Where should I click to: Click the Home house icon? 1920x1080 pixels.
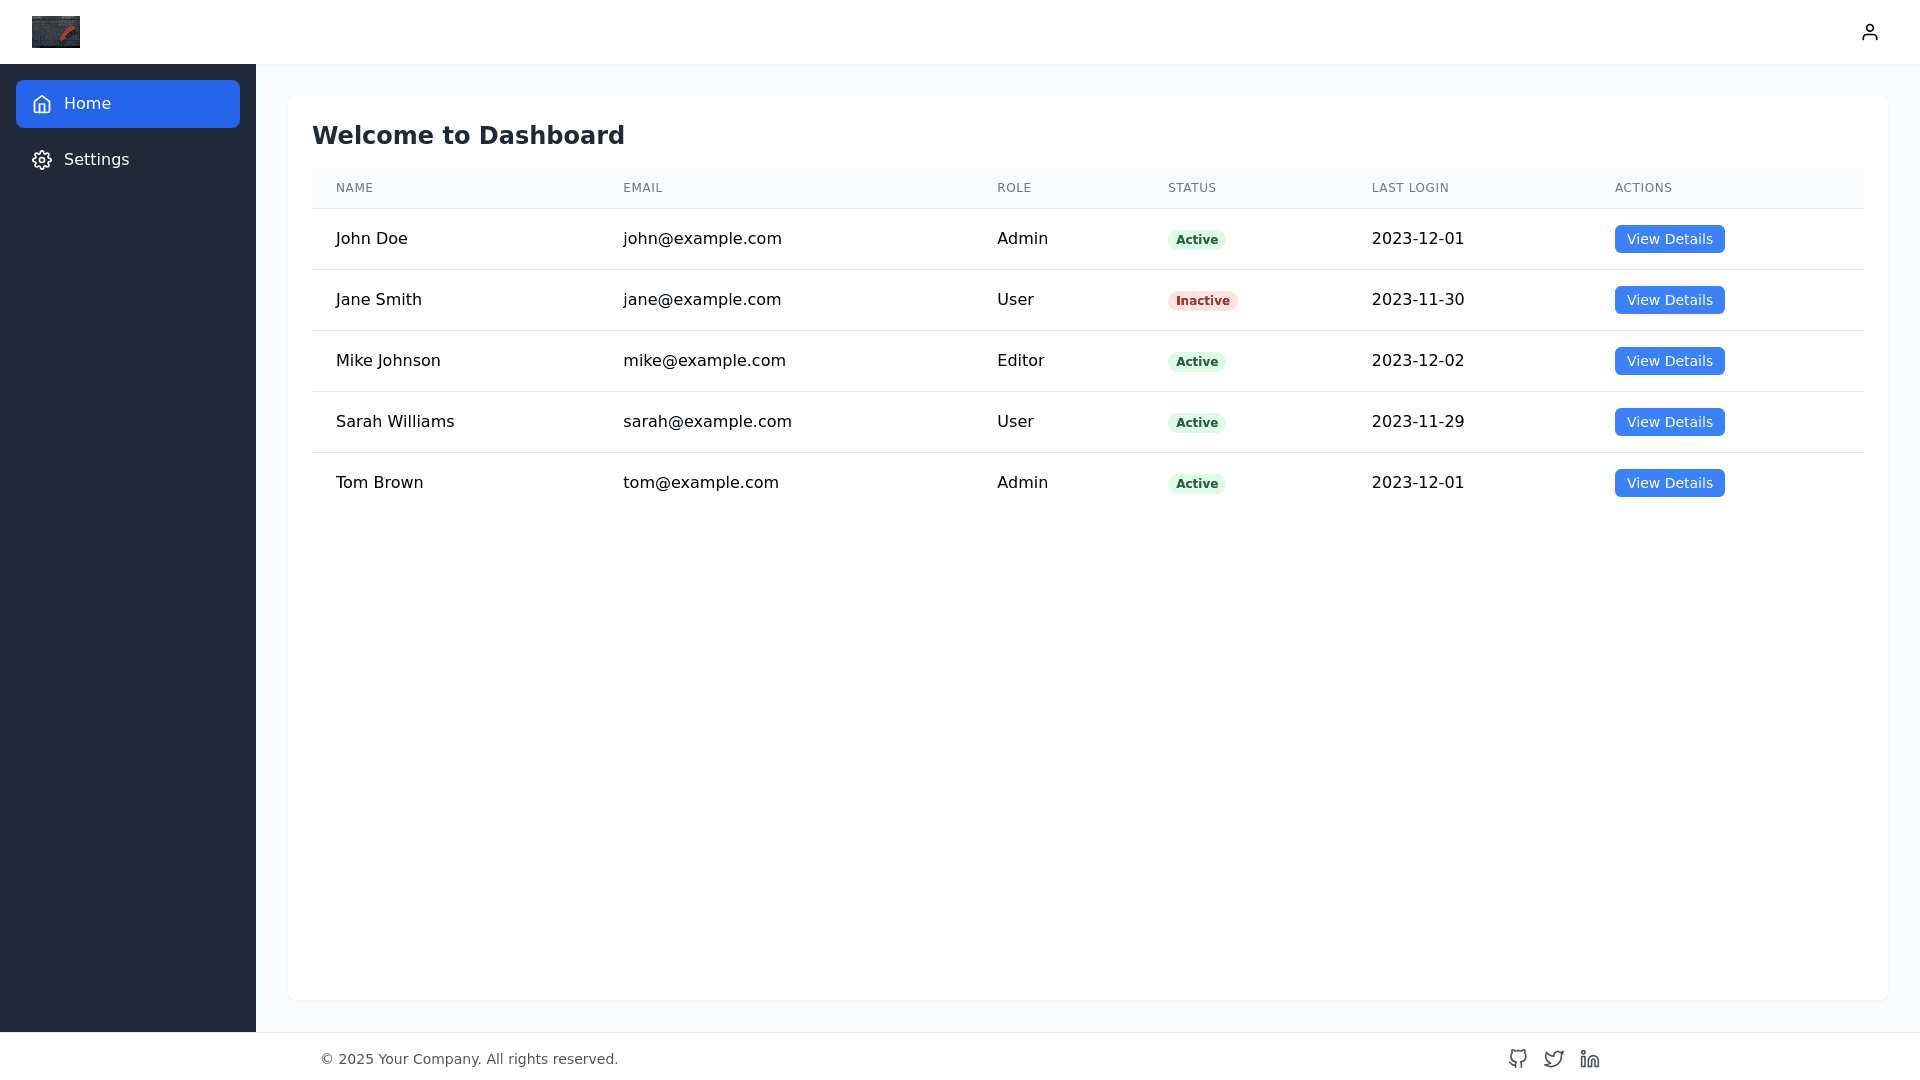click(42, 104)
